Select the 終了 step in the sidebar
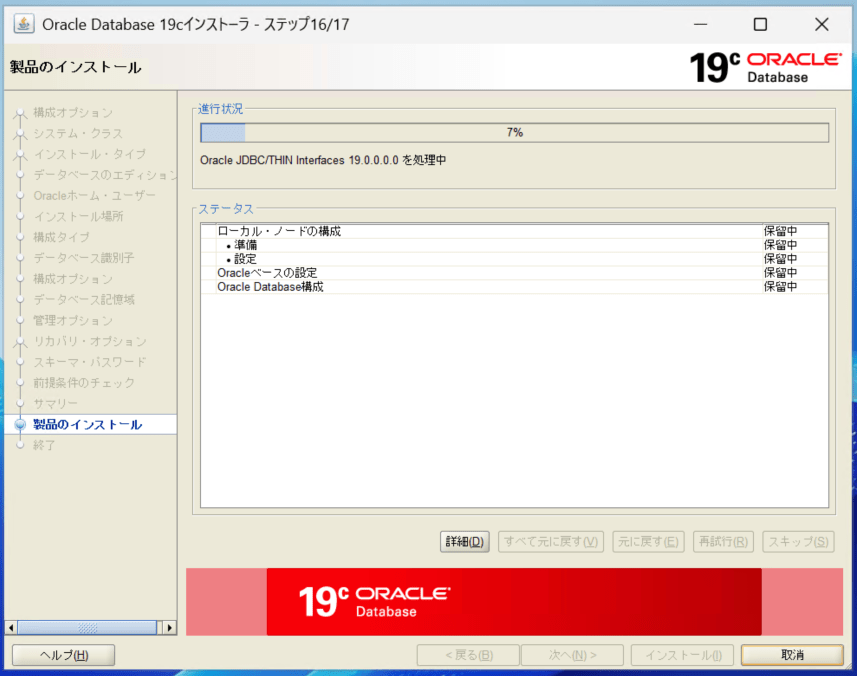 44,445
